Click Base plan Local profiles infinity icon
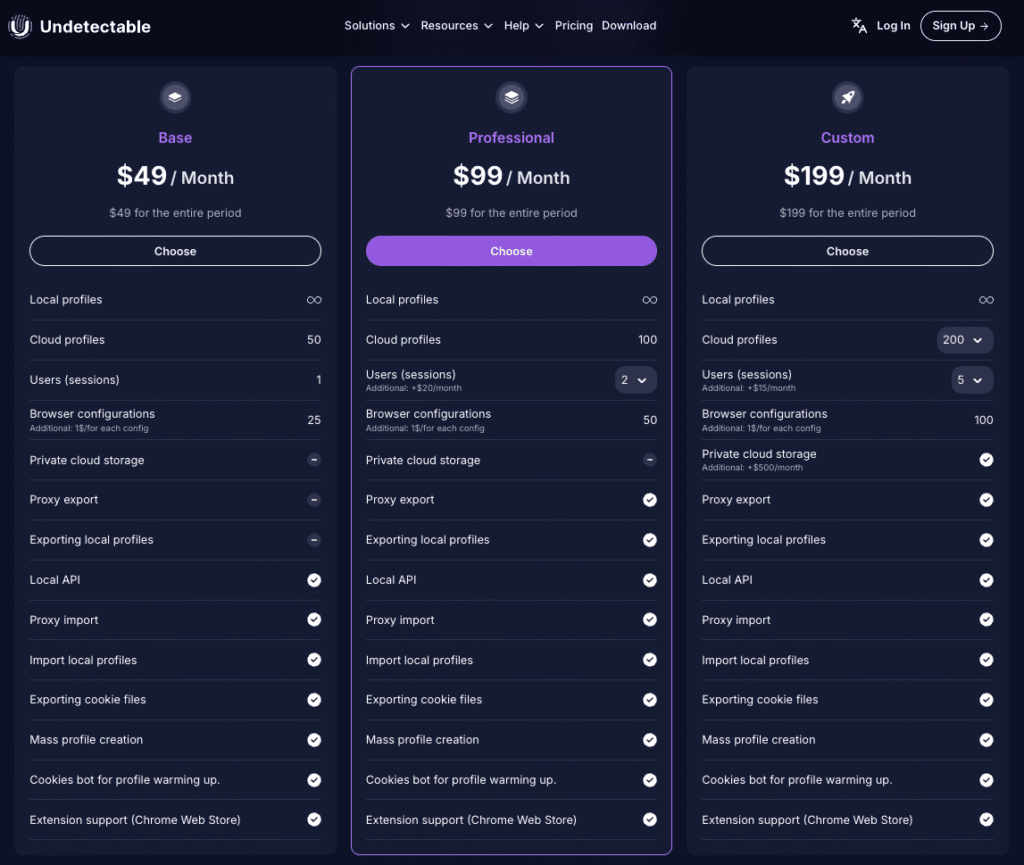The width and height of the screenshot is (1024, 865). tap(314, 300)
